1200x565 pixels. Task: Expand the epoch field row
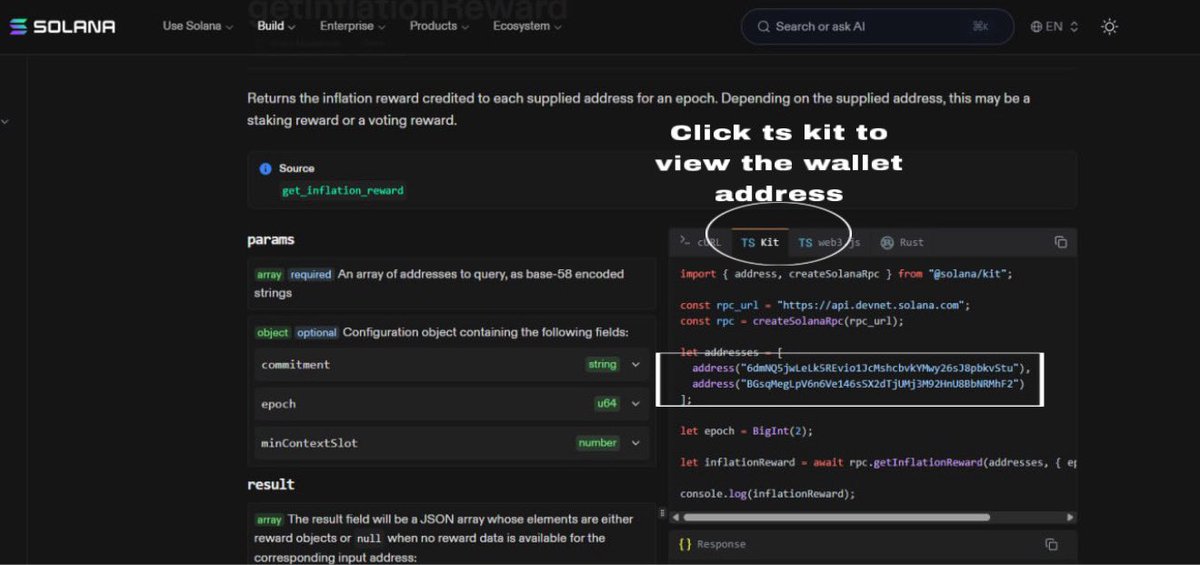pos(451,404)
